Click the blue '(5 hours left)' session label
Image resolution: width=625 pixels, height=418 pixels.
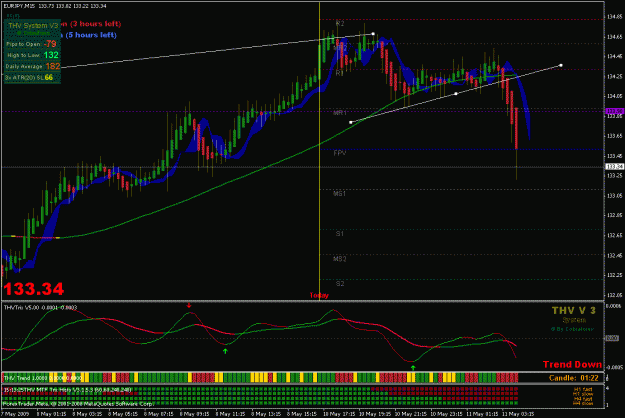pos(91,35)
